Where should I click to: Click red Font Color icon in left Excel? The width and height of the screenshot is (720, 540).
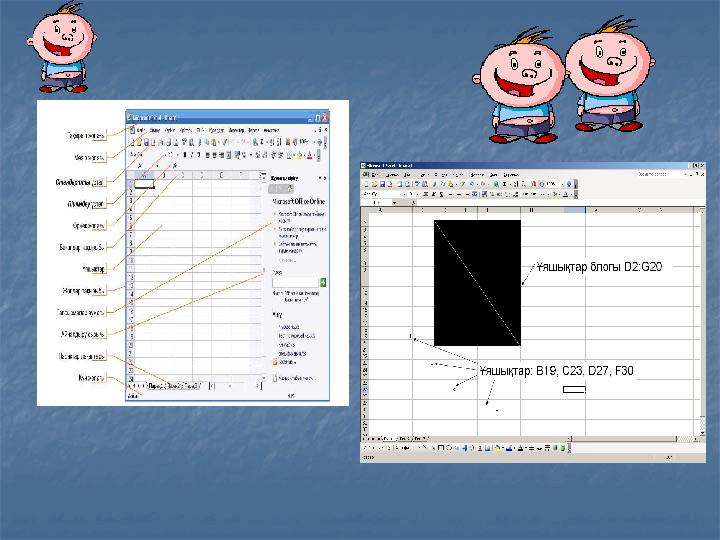coord(309,156)
